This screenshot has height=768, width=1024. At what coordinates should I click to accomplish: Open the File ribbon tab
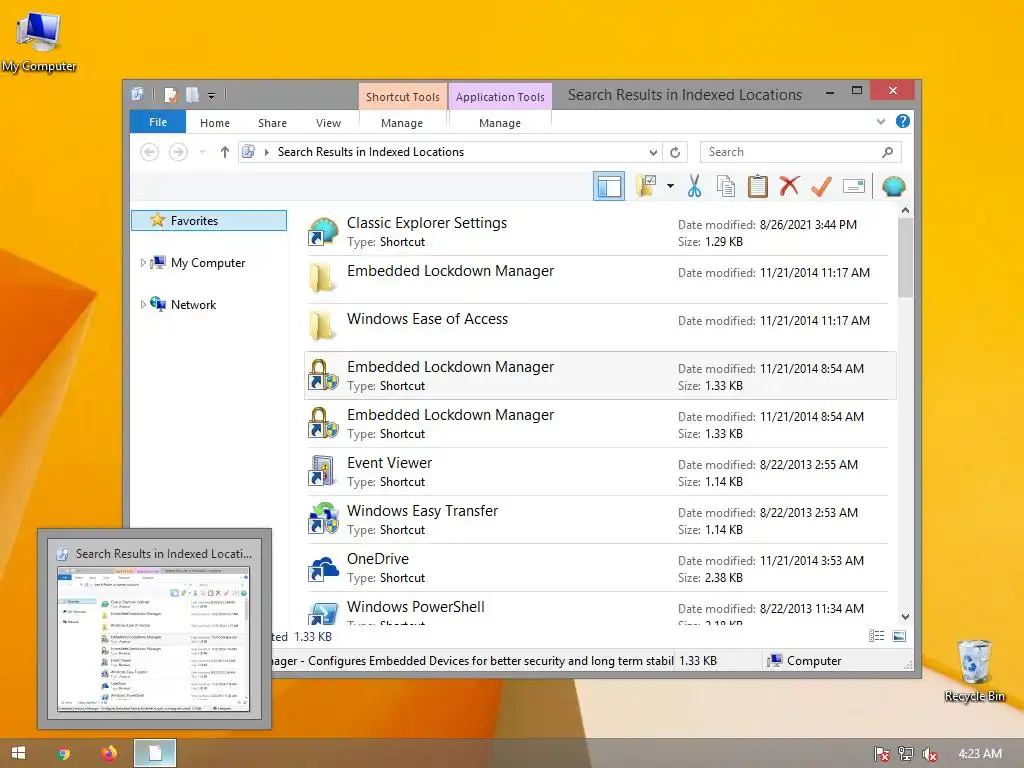pos(158,122)
